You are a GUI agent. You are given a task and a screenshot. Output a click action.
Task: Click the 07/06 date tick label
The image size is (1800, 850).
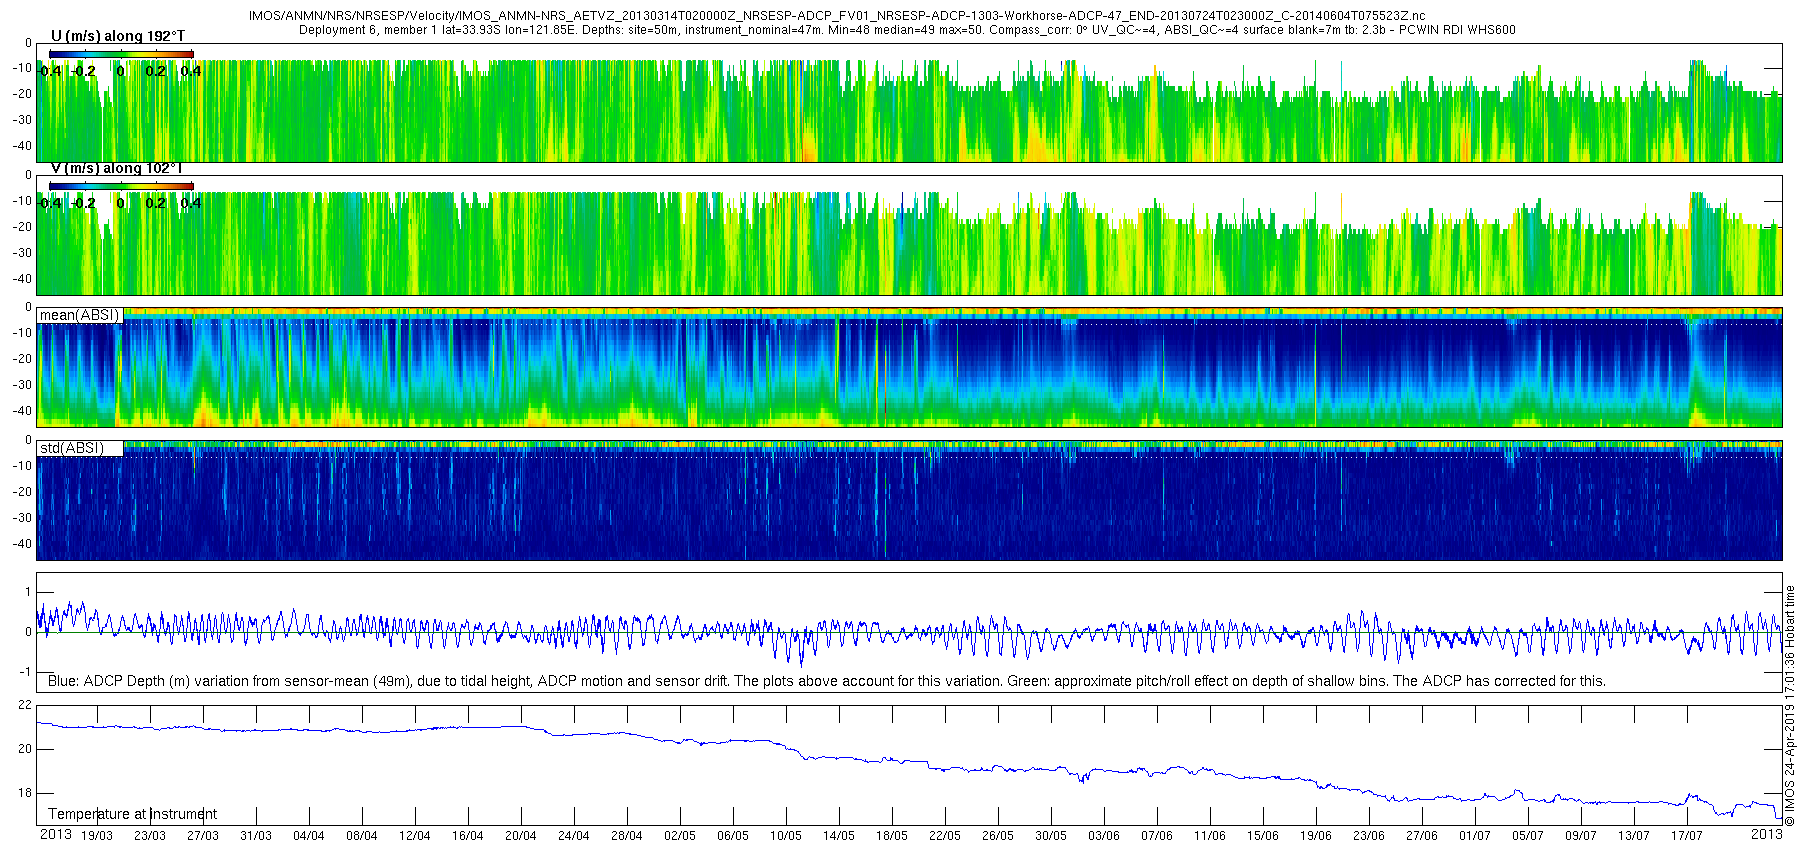click(x=1157, y=836)
